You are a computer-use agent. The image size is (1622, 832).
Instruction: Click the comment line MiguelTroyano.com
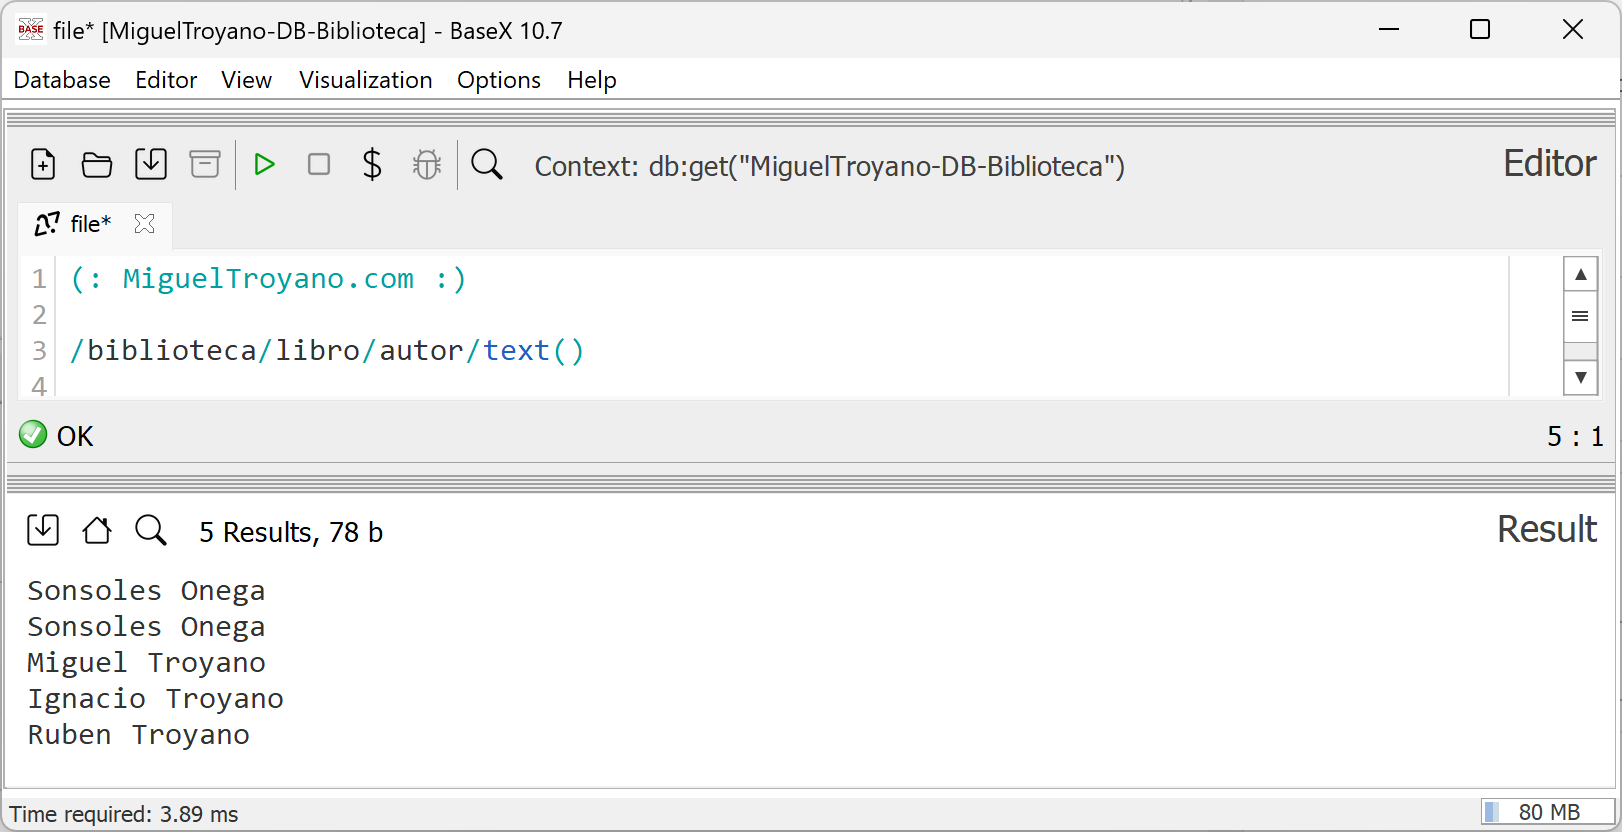pyautogui.click(x=268, y=279)
